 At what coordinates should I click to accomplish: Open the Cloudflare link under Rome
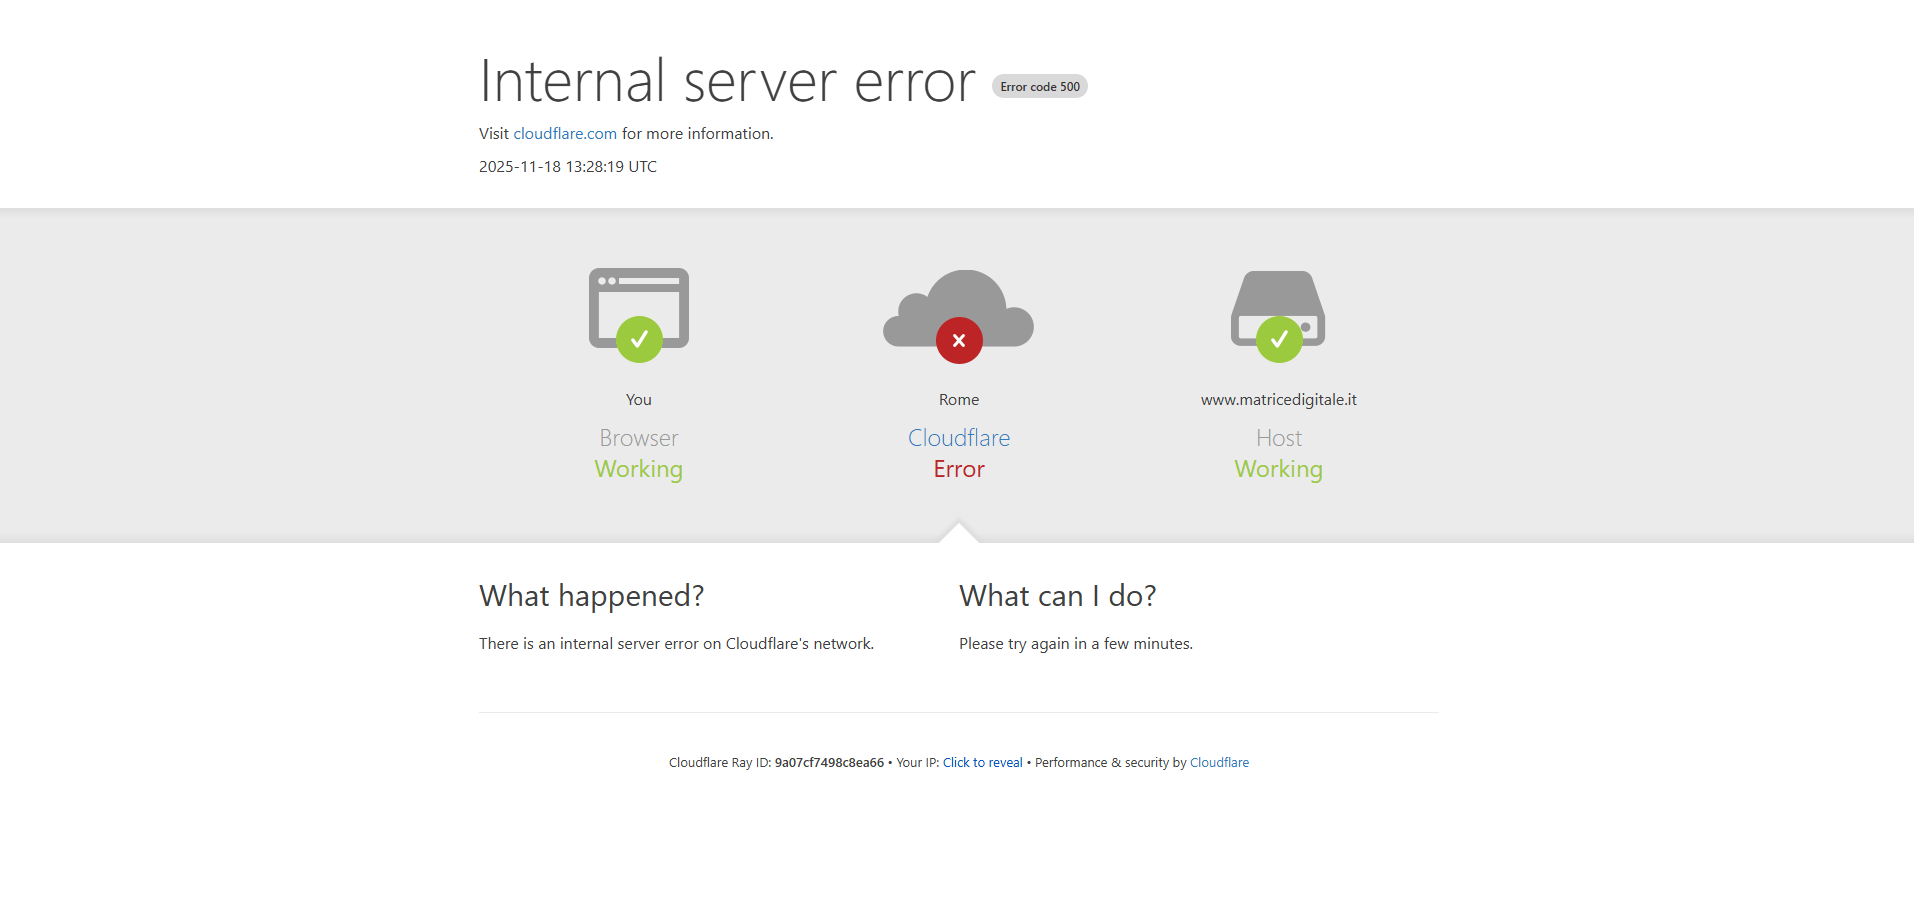coord(959,438)
